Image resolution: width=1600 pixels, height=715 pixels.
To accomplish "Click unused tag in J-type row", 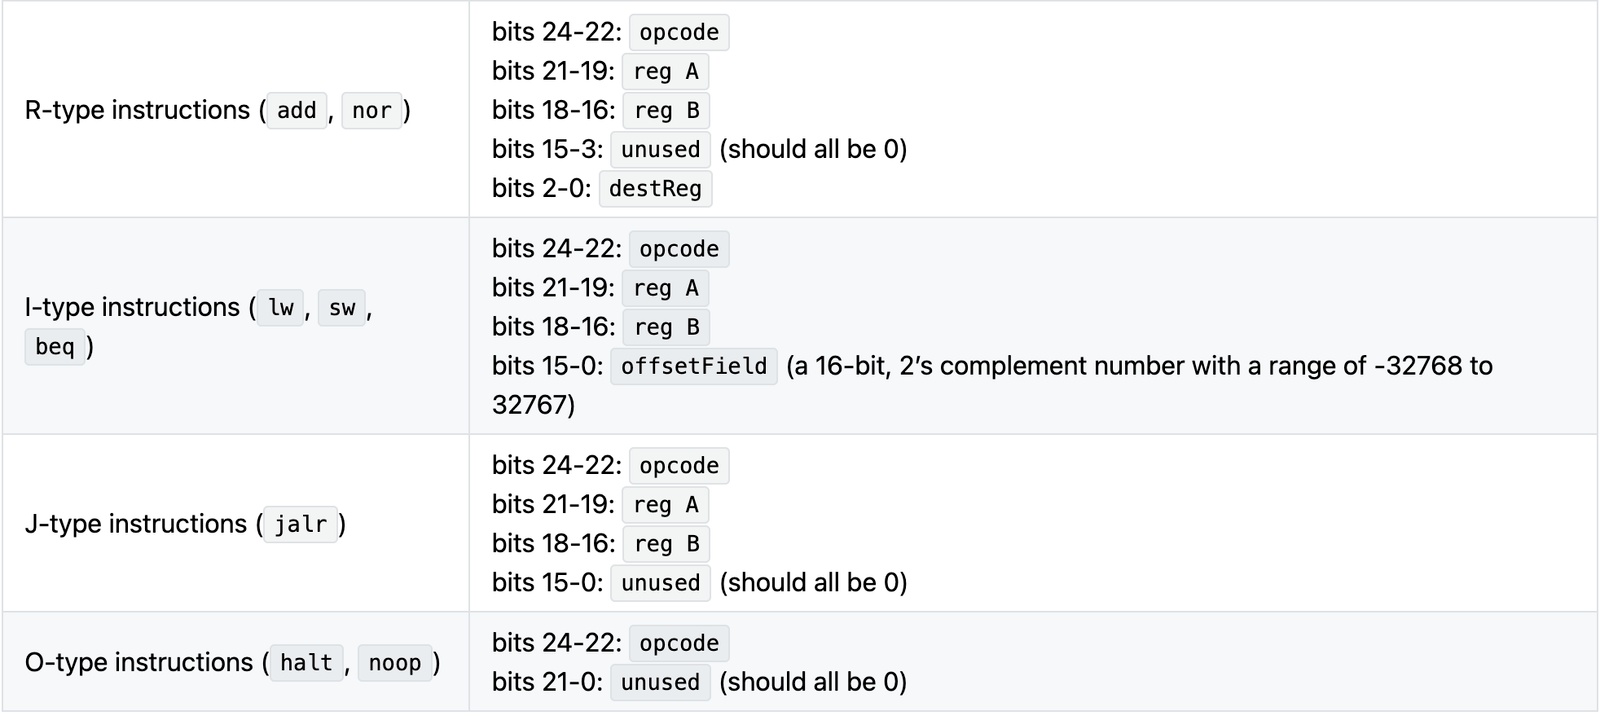I will point(660,583).
